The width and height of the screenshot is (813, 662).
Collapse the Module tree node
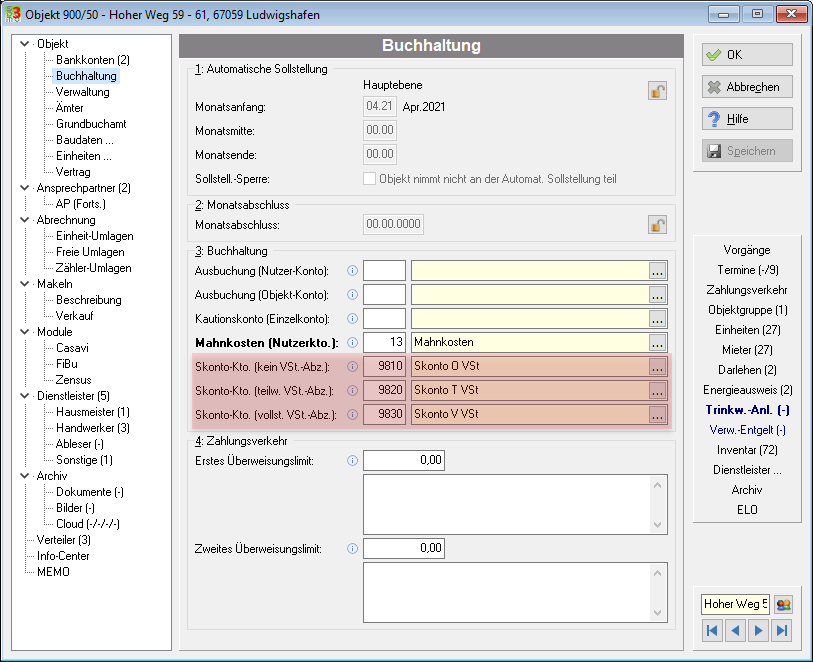click(x=24, y=332)
